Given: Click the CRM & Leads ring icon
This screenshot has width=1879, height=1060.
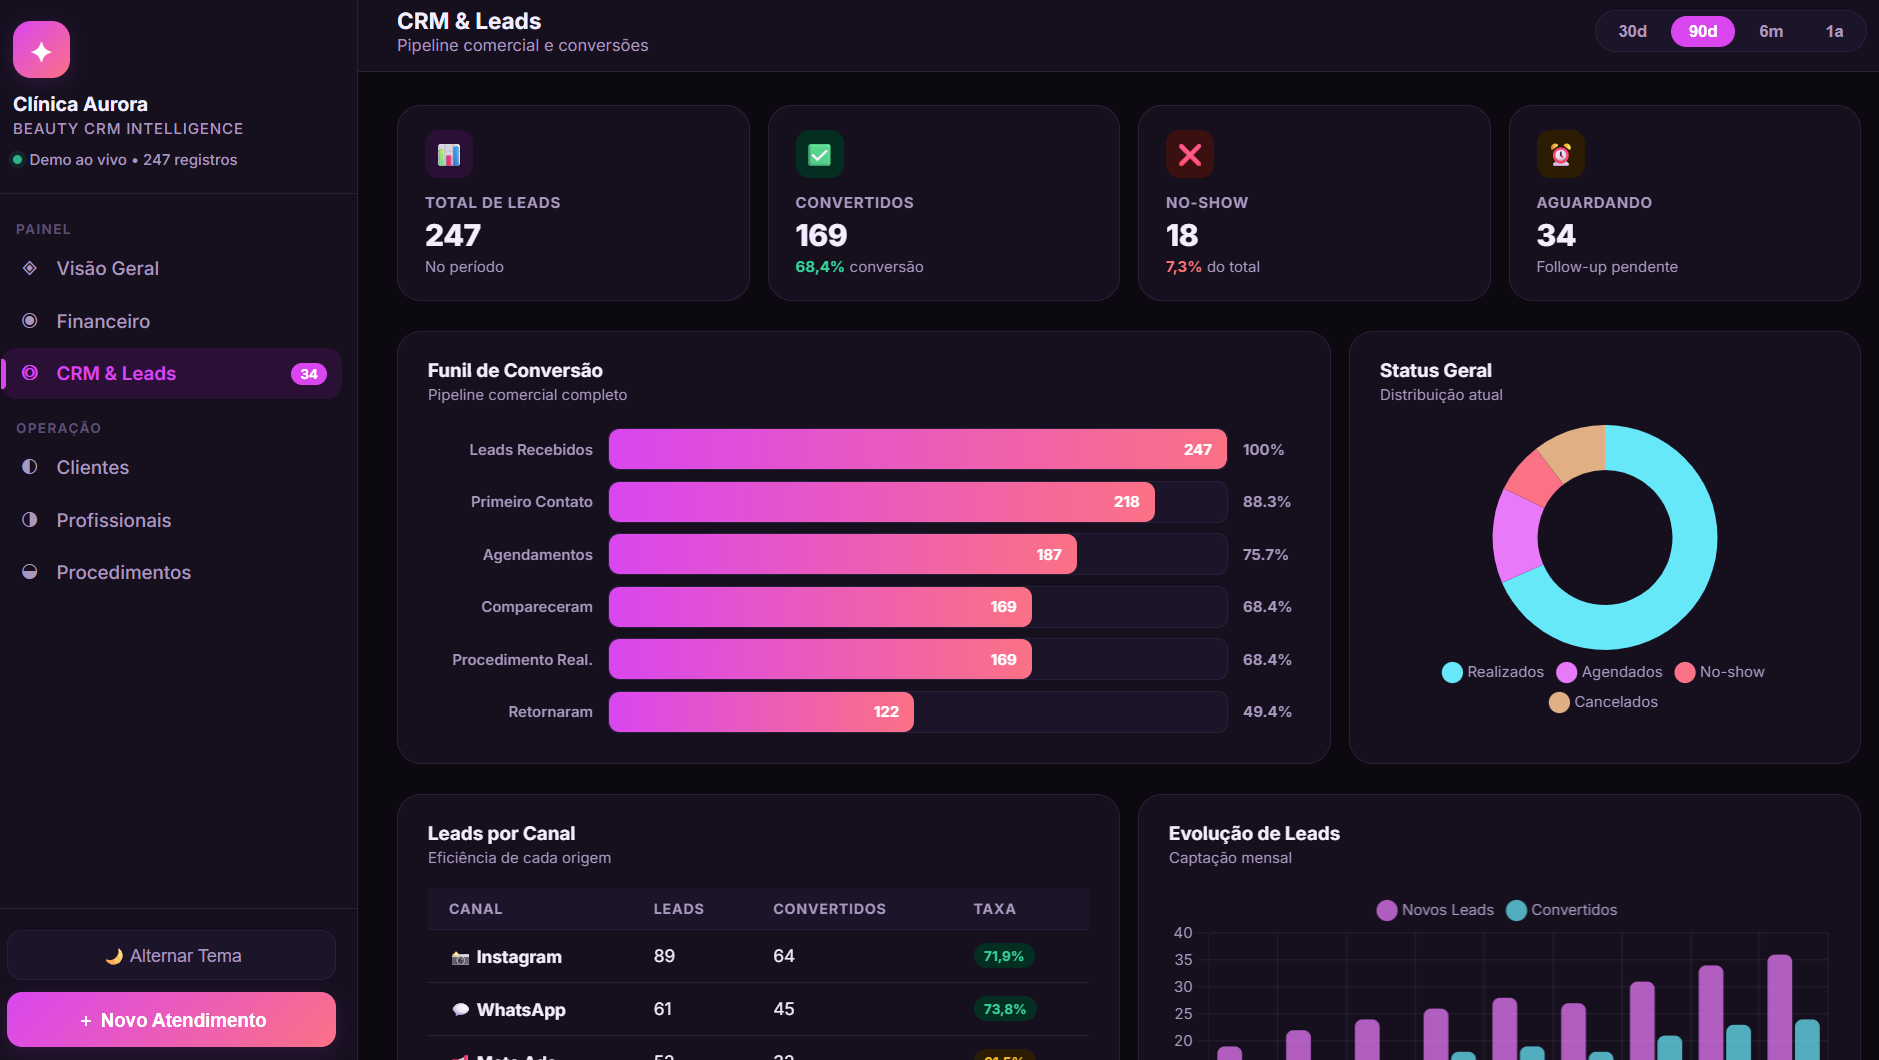Looking at the screenshot, I should click(x=30, y=373).
